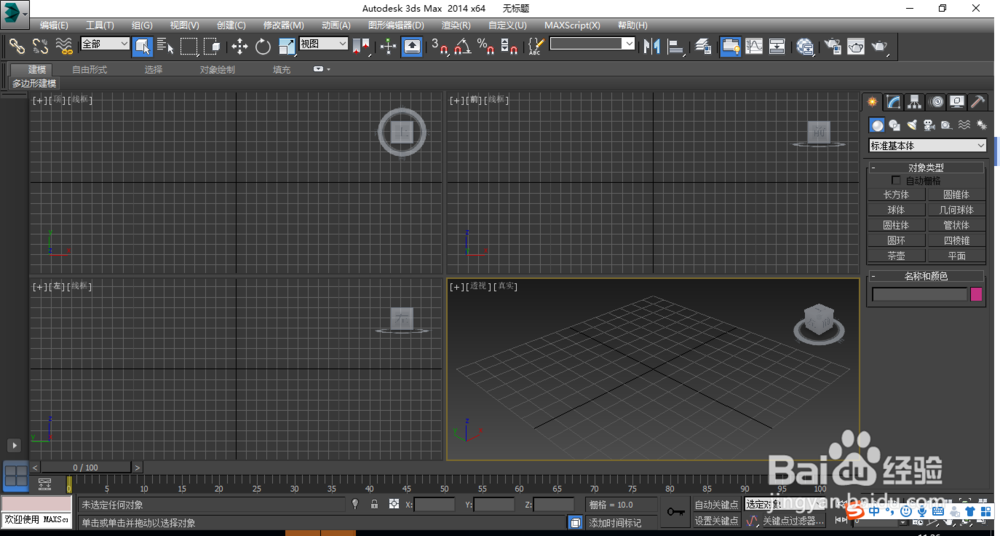Collapse the 对象类型 rollout
The width and height of the screenshot is (1000, 536).
926,168
